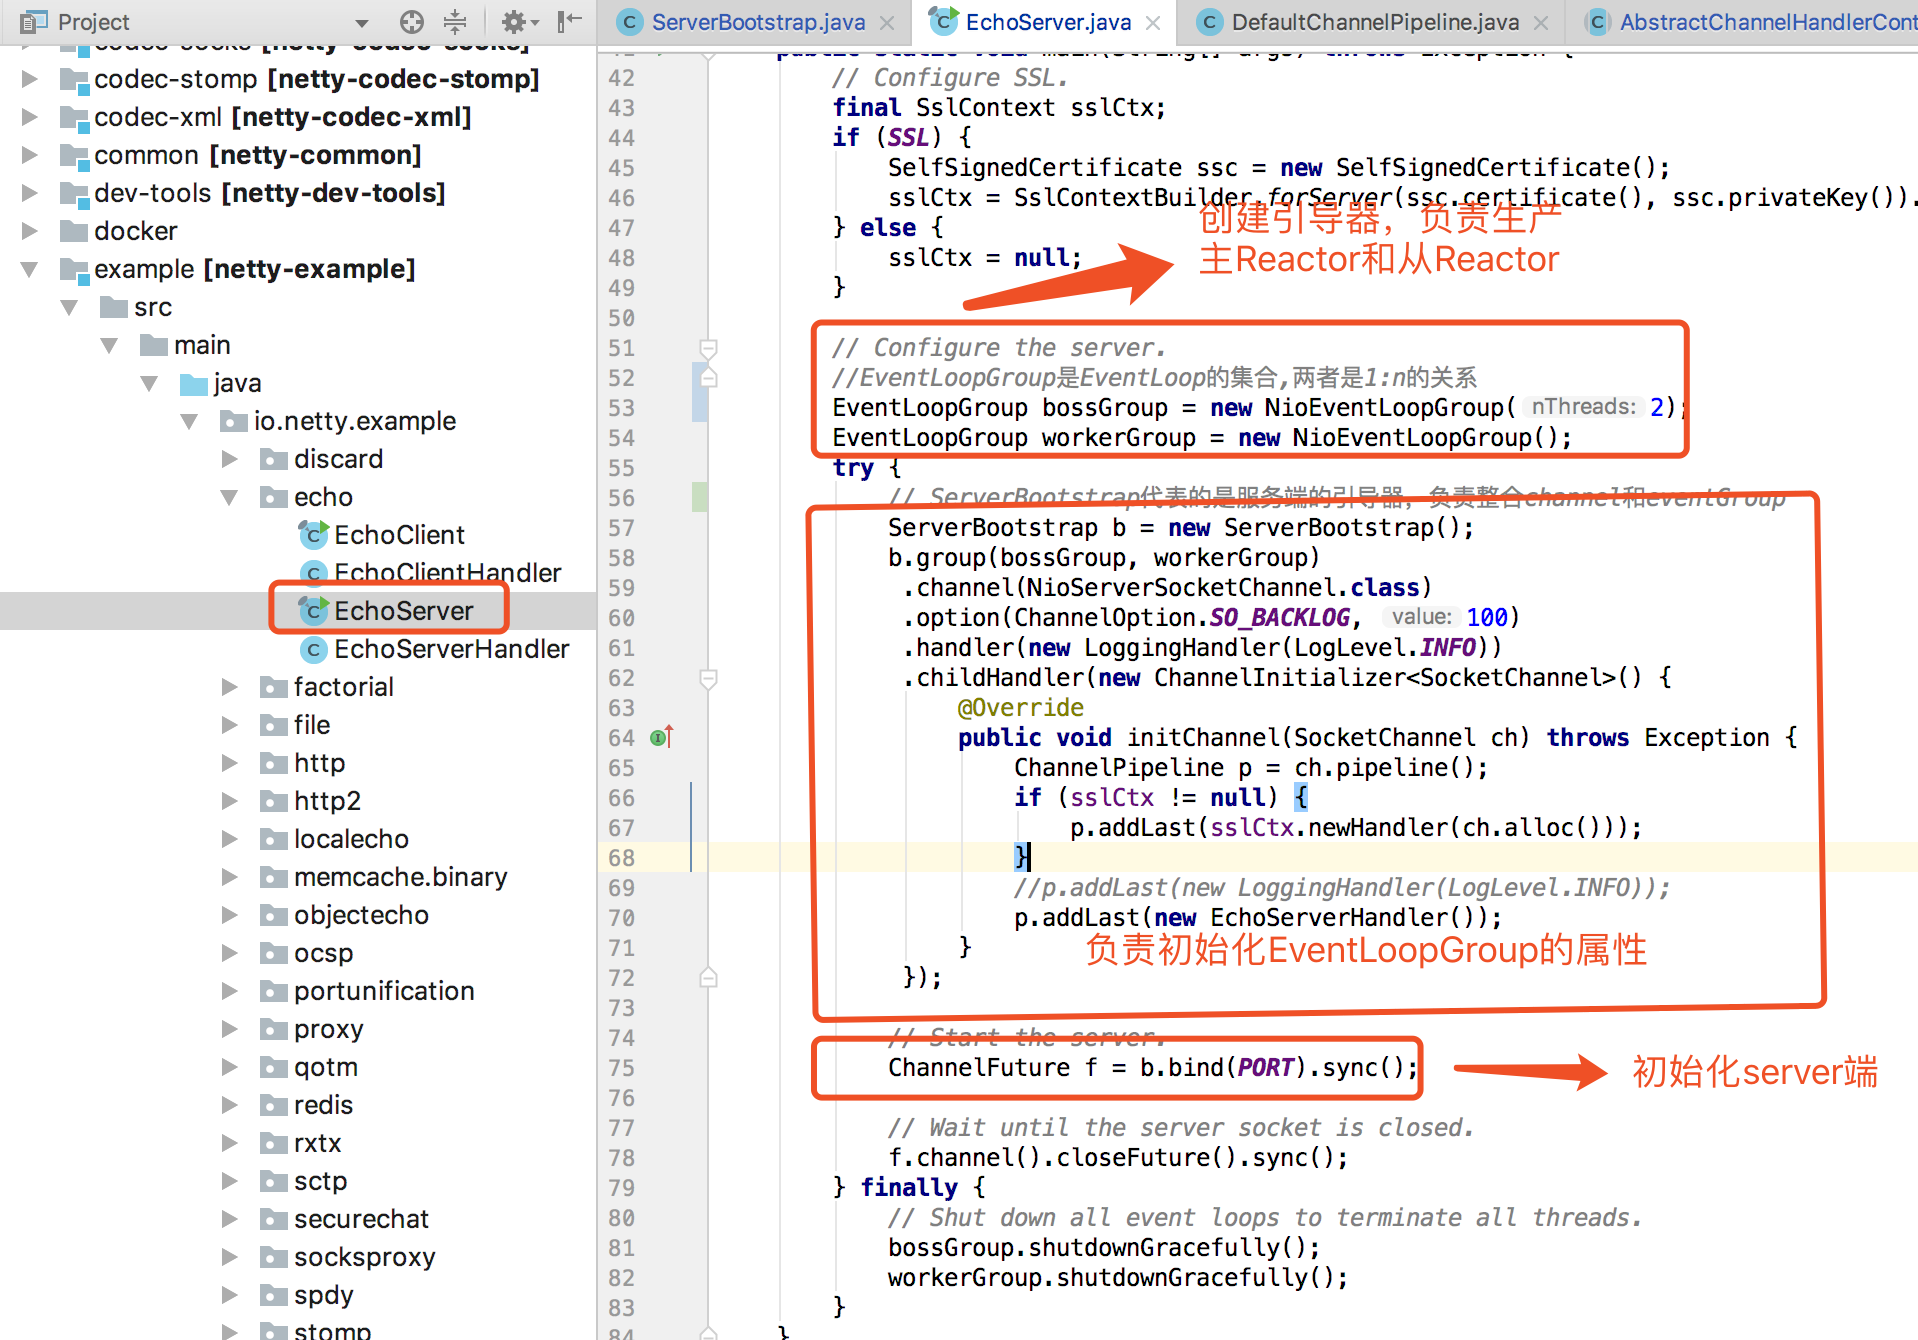Open the Project panel settings gear
Image resolution: width=1918 pixels, height=1340 pixels.
tap(519, 21)
